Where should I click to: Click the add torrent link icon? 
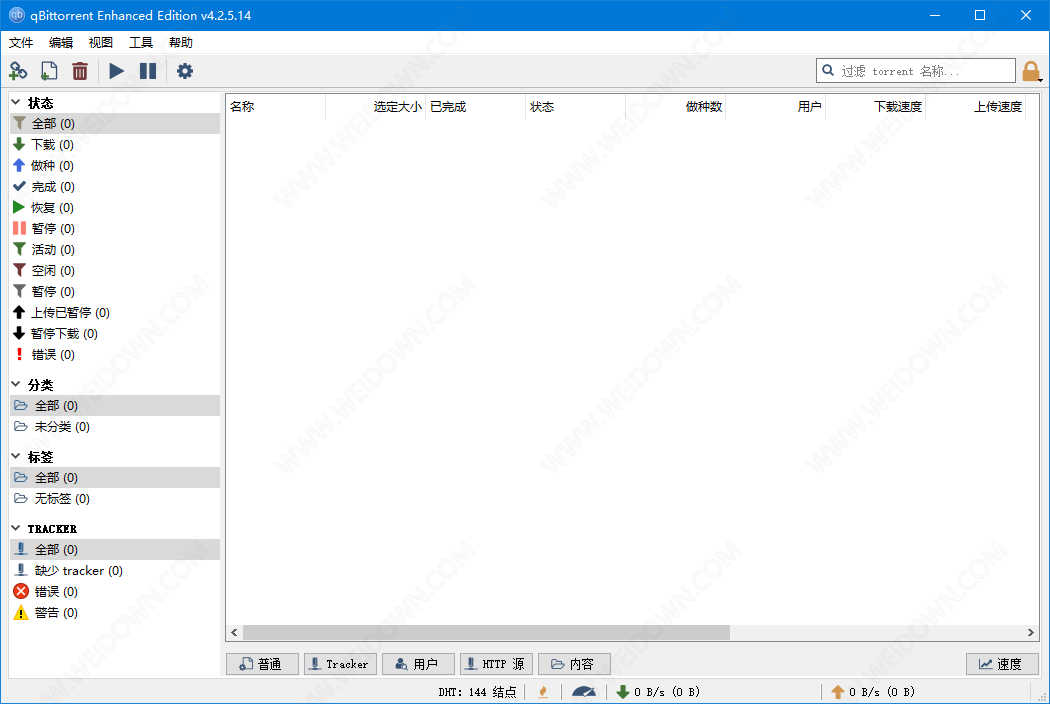(x=18, y=71)
